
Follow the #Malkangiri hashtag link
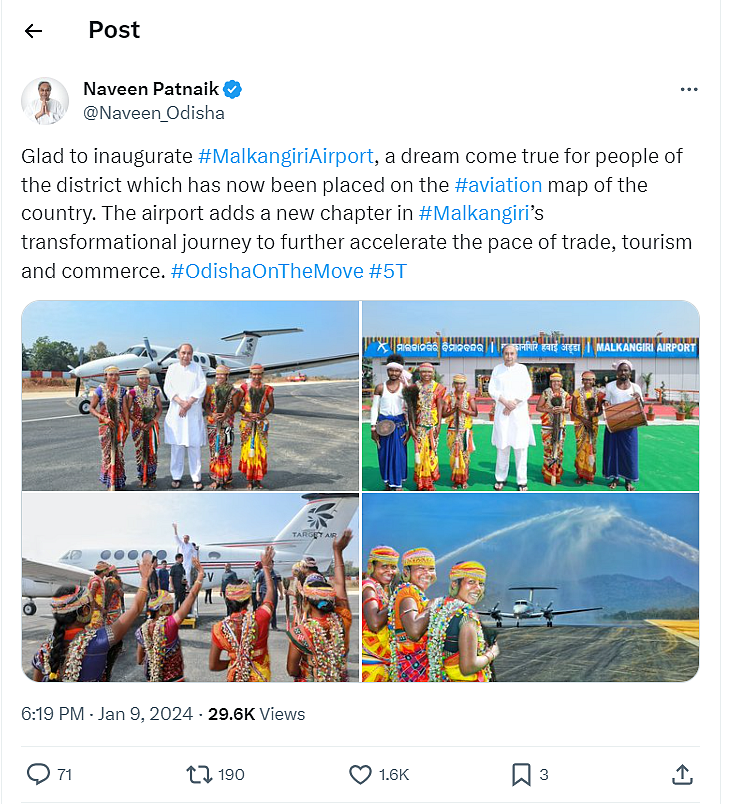[x=474, y=213]
